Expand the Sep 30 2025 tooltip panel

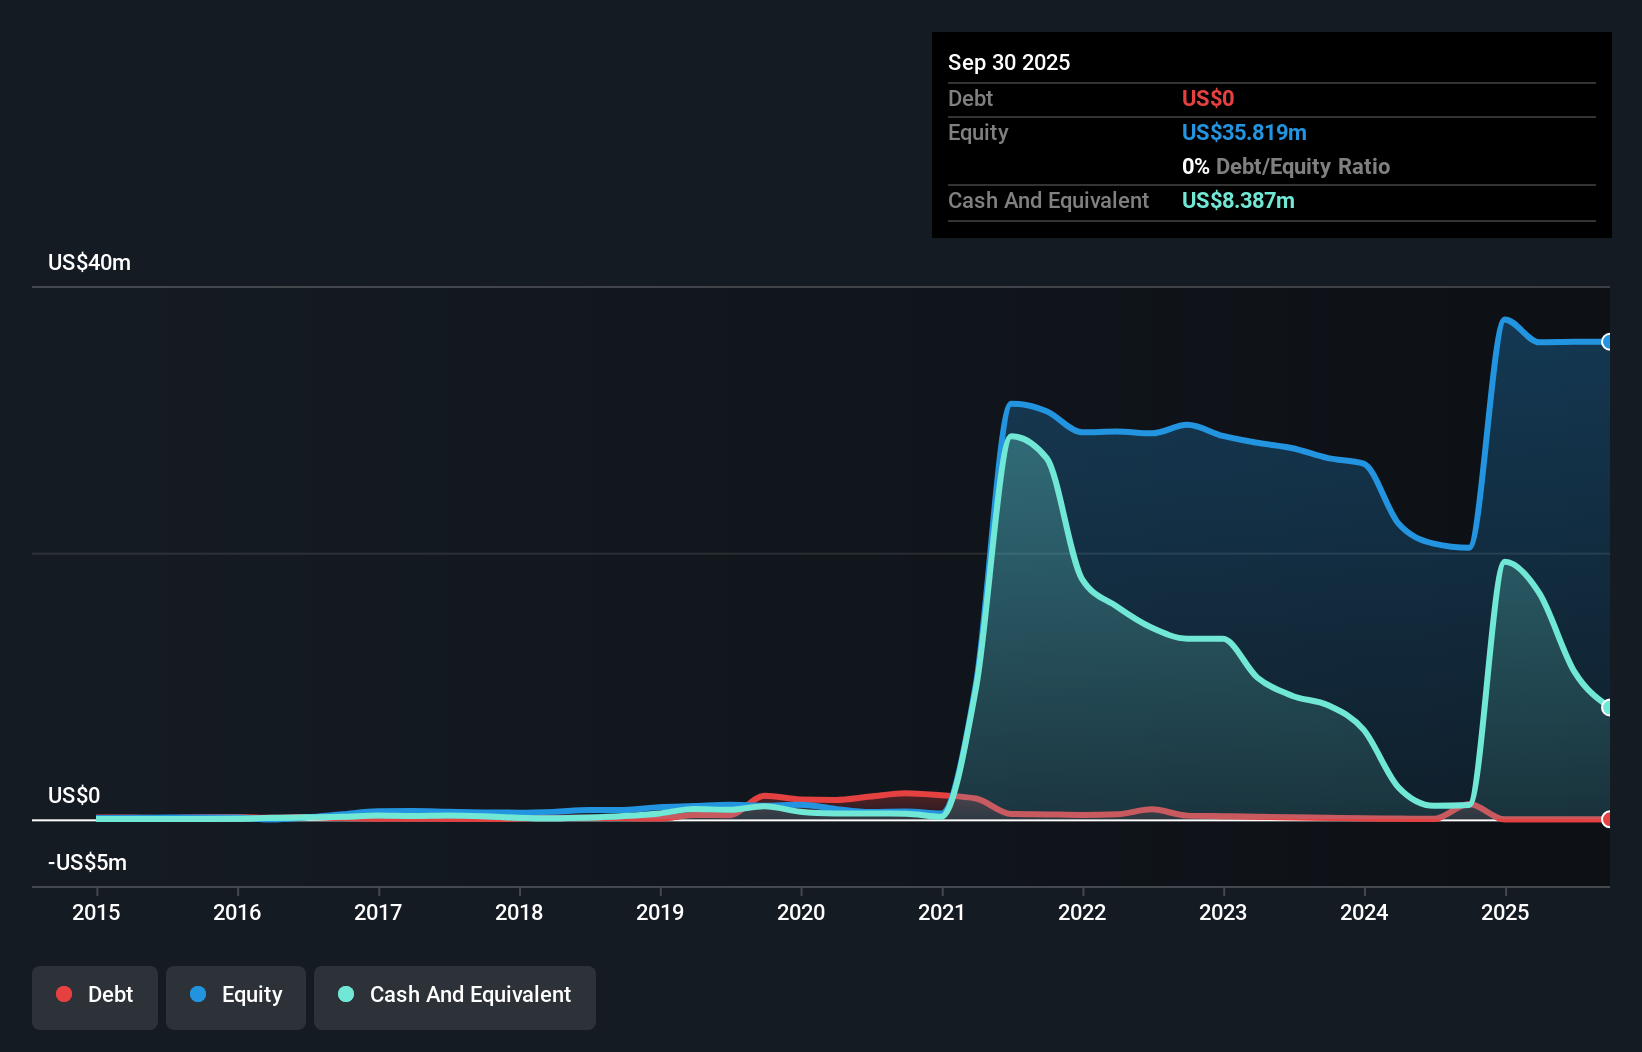tap(1009, 62)
